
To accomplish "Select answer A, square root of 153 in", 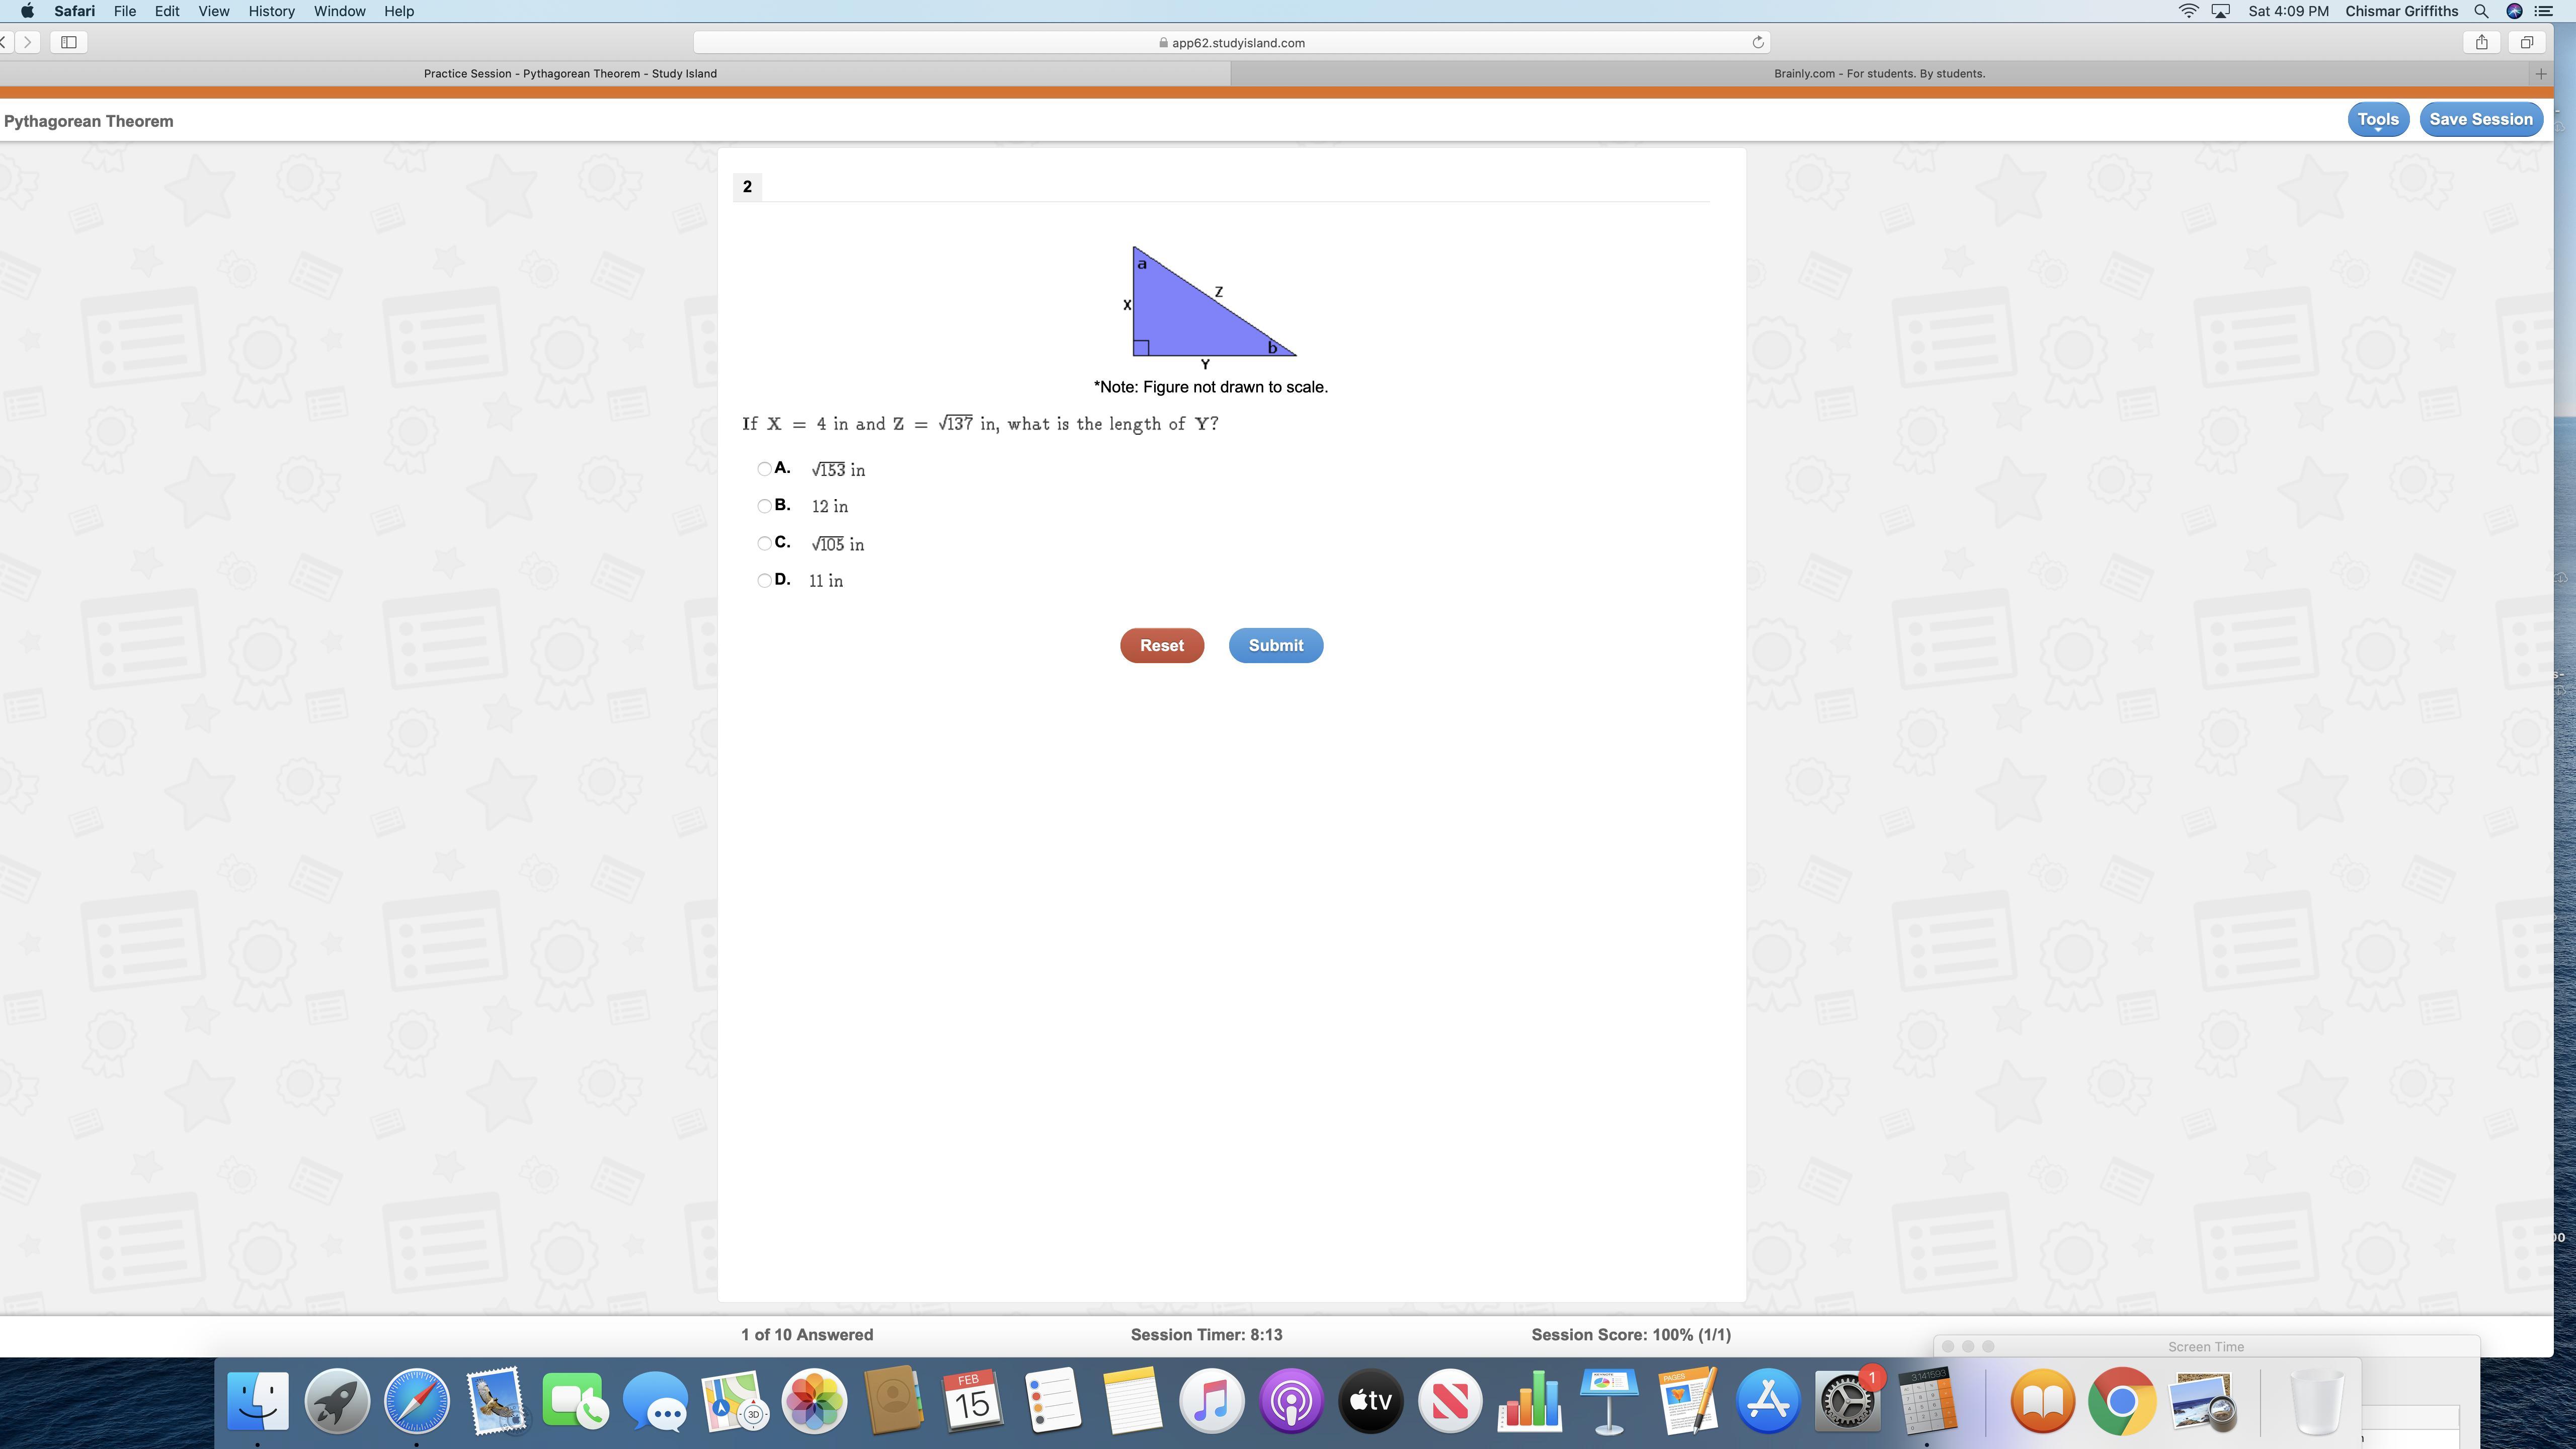I will click(764, 469).
